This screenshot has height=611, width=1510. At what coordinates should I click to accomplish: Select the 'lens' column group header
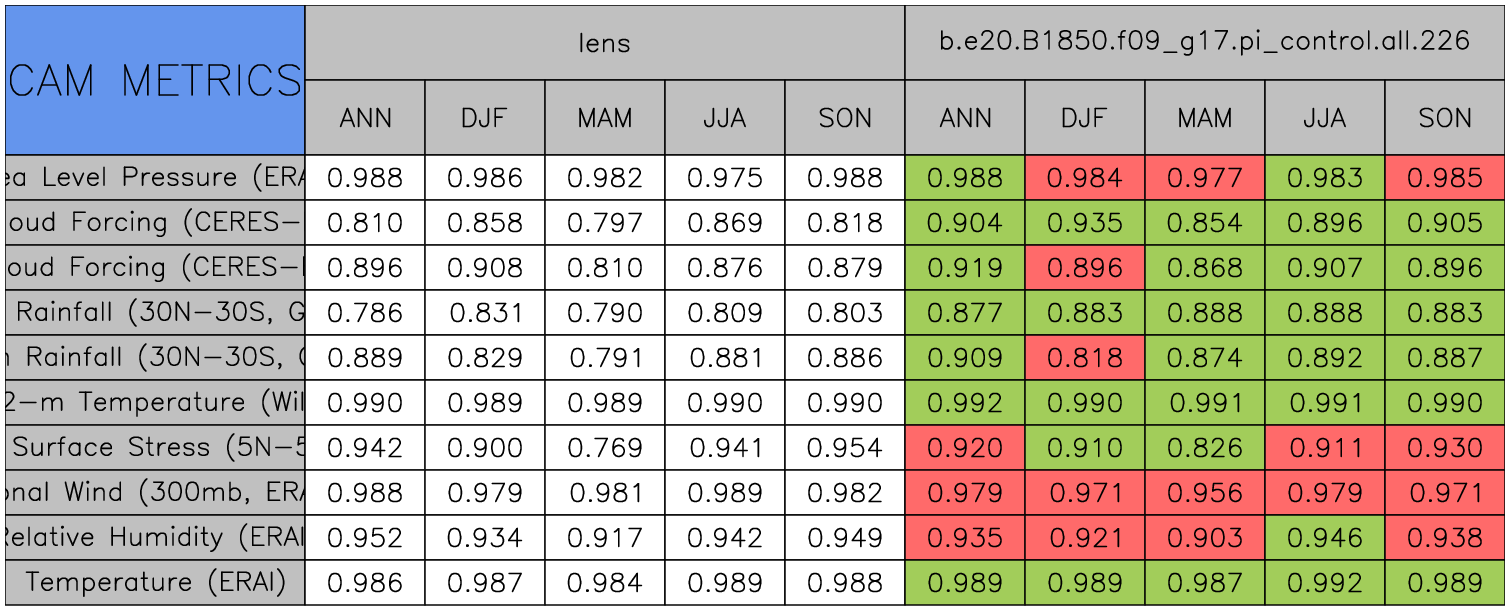[604, 43]
